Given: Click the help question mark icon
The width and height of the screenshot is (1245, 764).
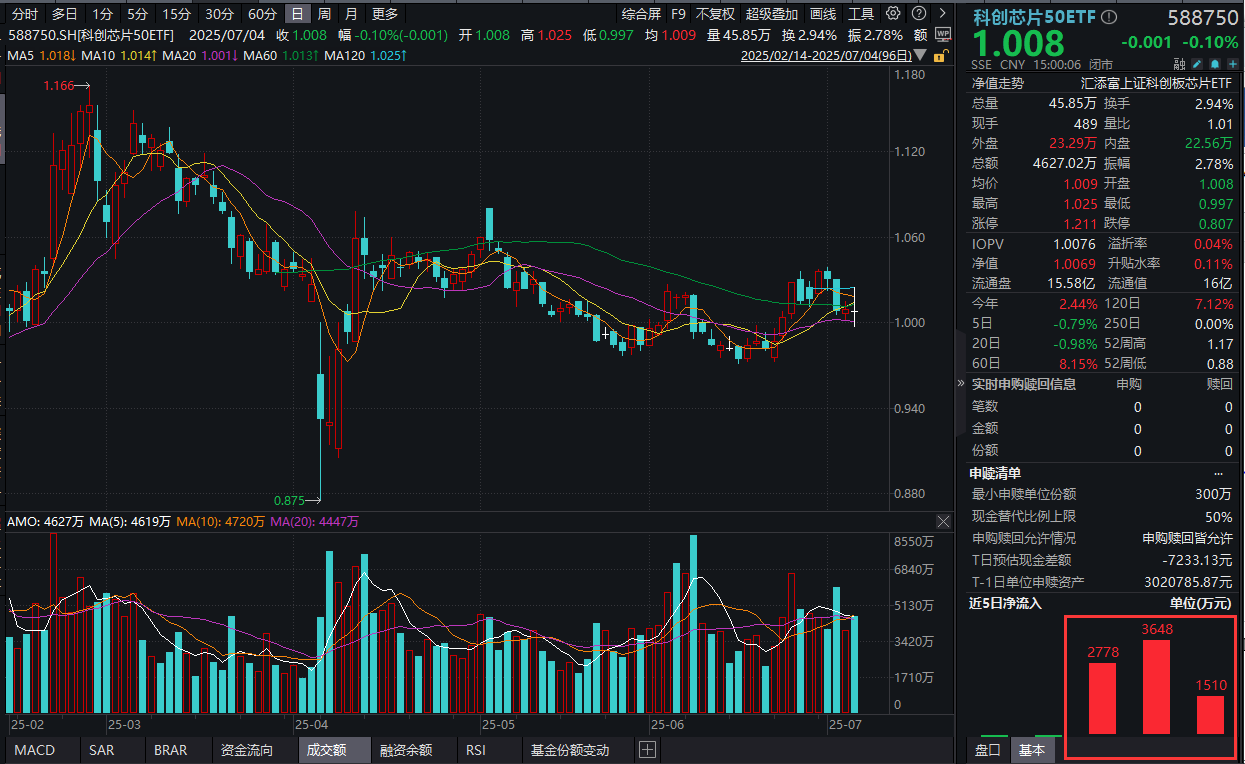Looking at the screenshot, I should (x=917, y=14).
